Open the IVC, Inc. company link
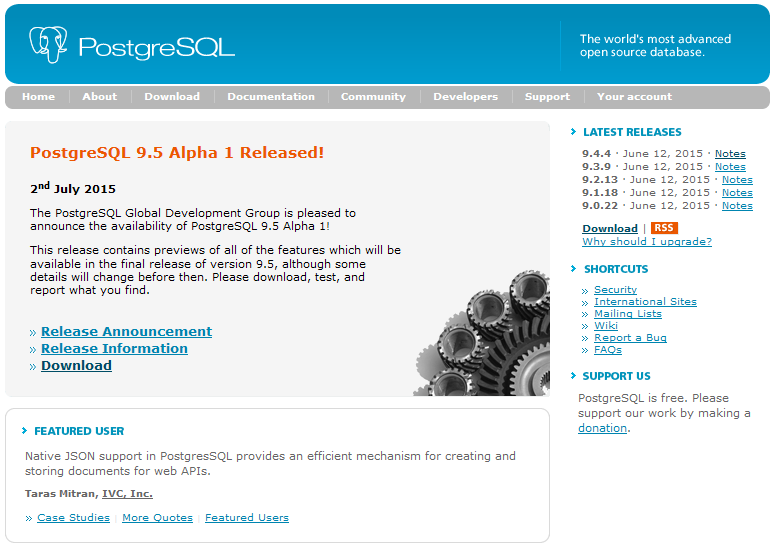This screenshot has height=560, width=776. [x=127, y=494]
